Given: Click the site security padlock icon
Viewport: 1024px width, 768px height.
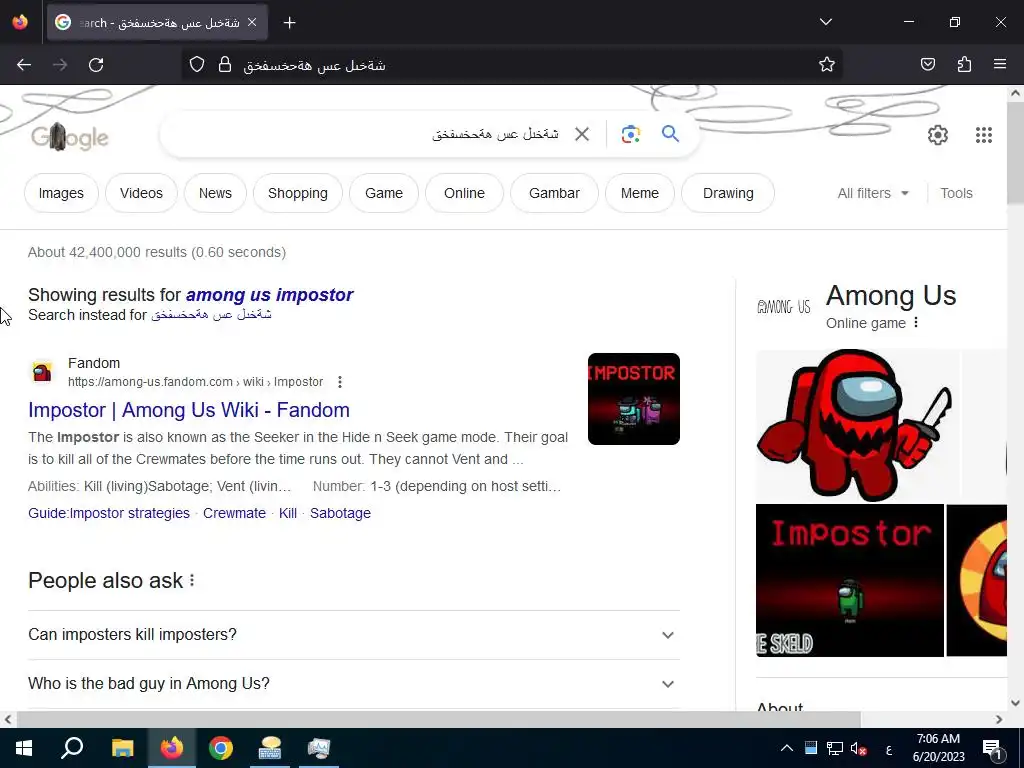Looking at the screenshot, I should point(225,65).
